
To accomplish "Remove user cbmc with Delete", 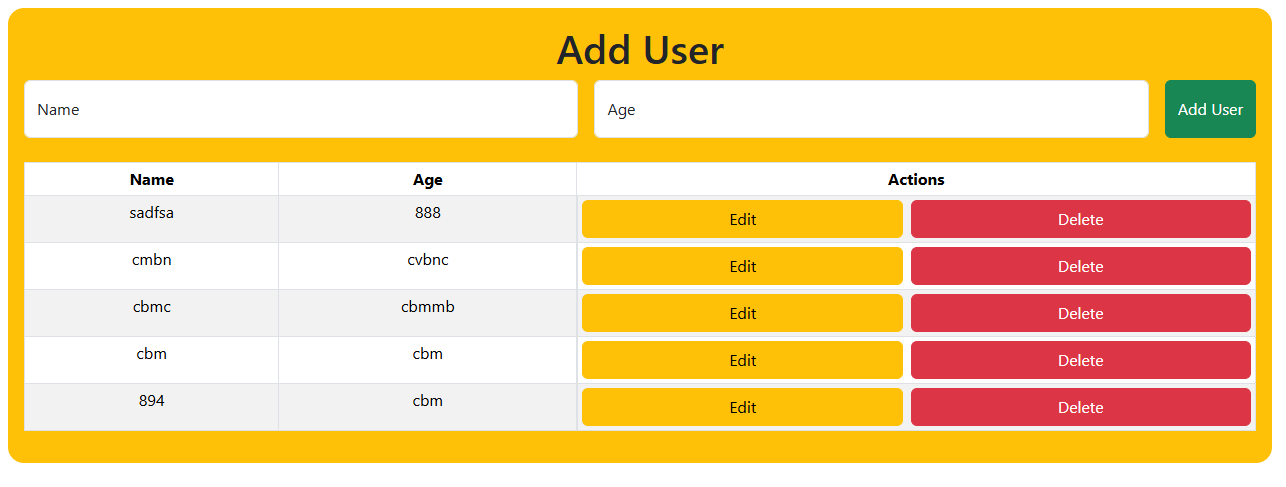I will [x=1080, y=313].
